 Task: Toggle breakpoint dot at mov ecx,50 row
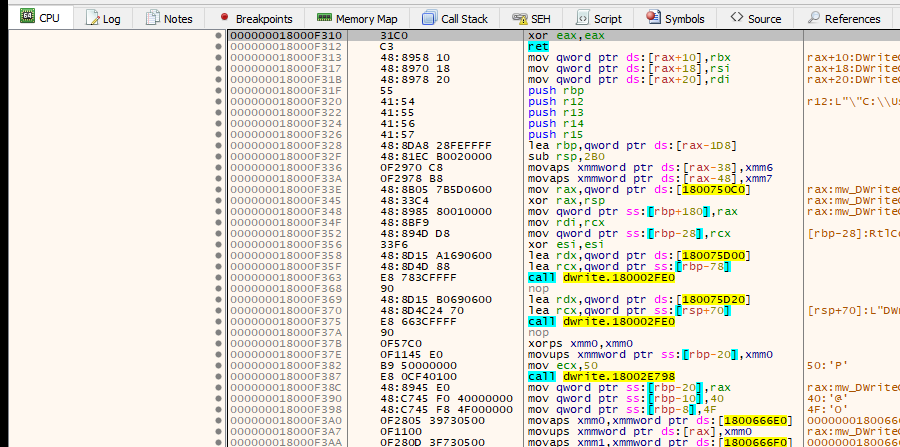218,366
